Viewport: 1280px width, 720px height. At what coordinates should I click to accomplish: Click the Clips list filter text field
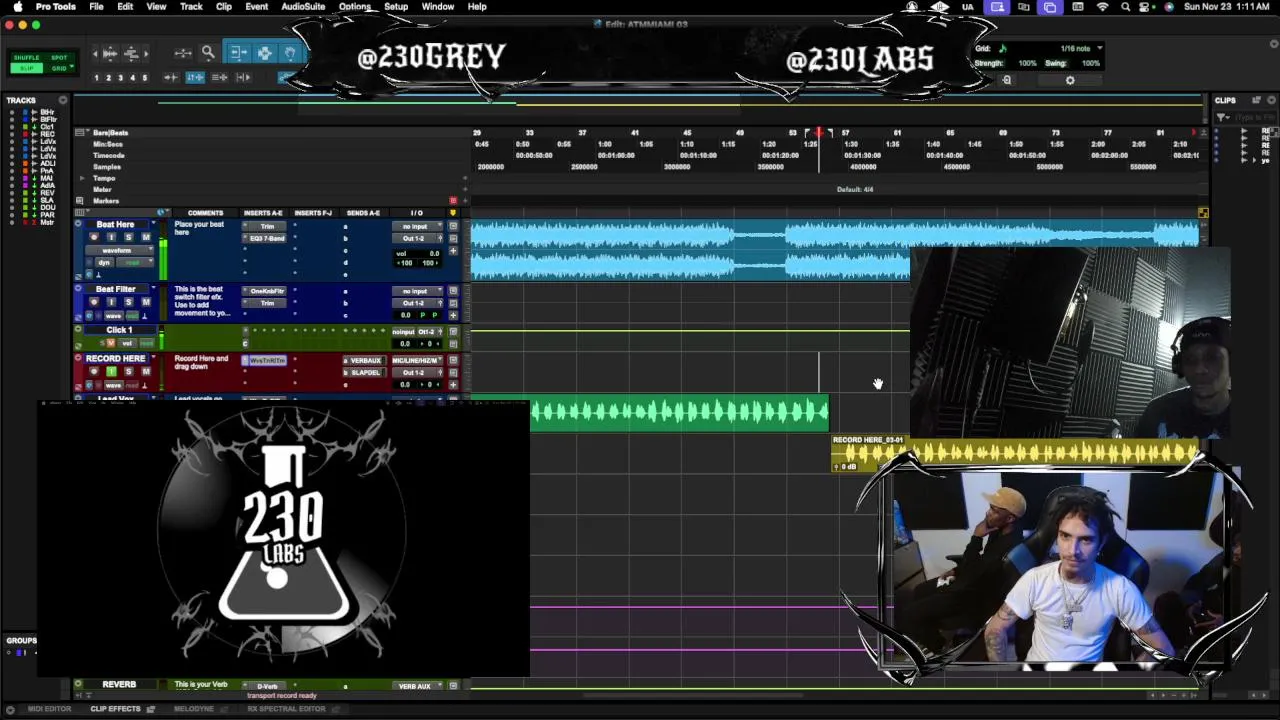click(1255, 117)
